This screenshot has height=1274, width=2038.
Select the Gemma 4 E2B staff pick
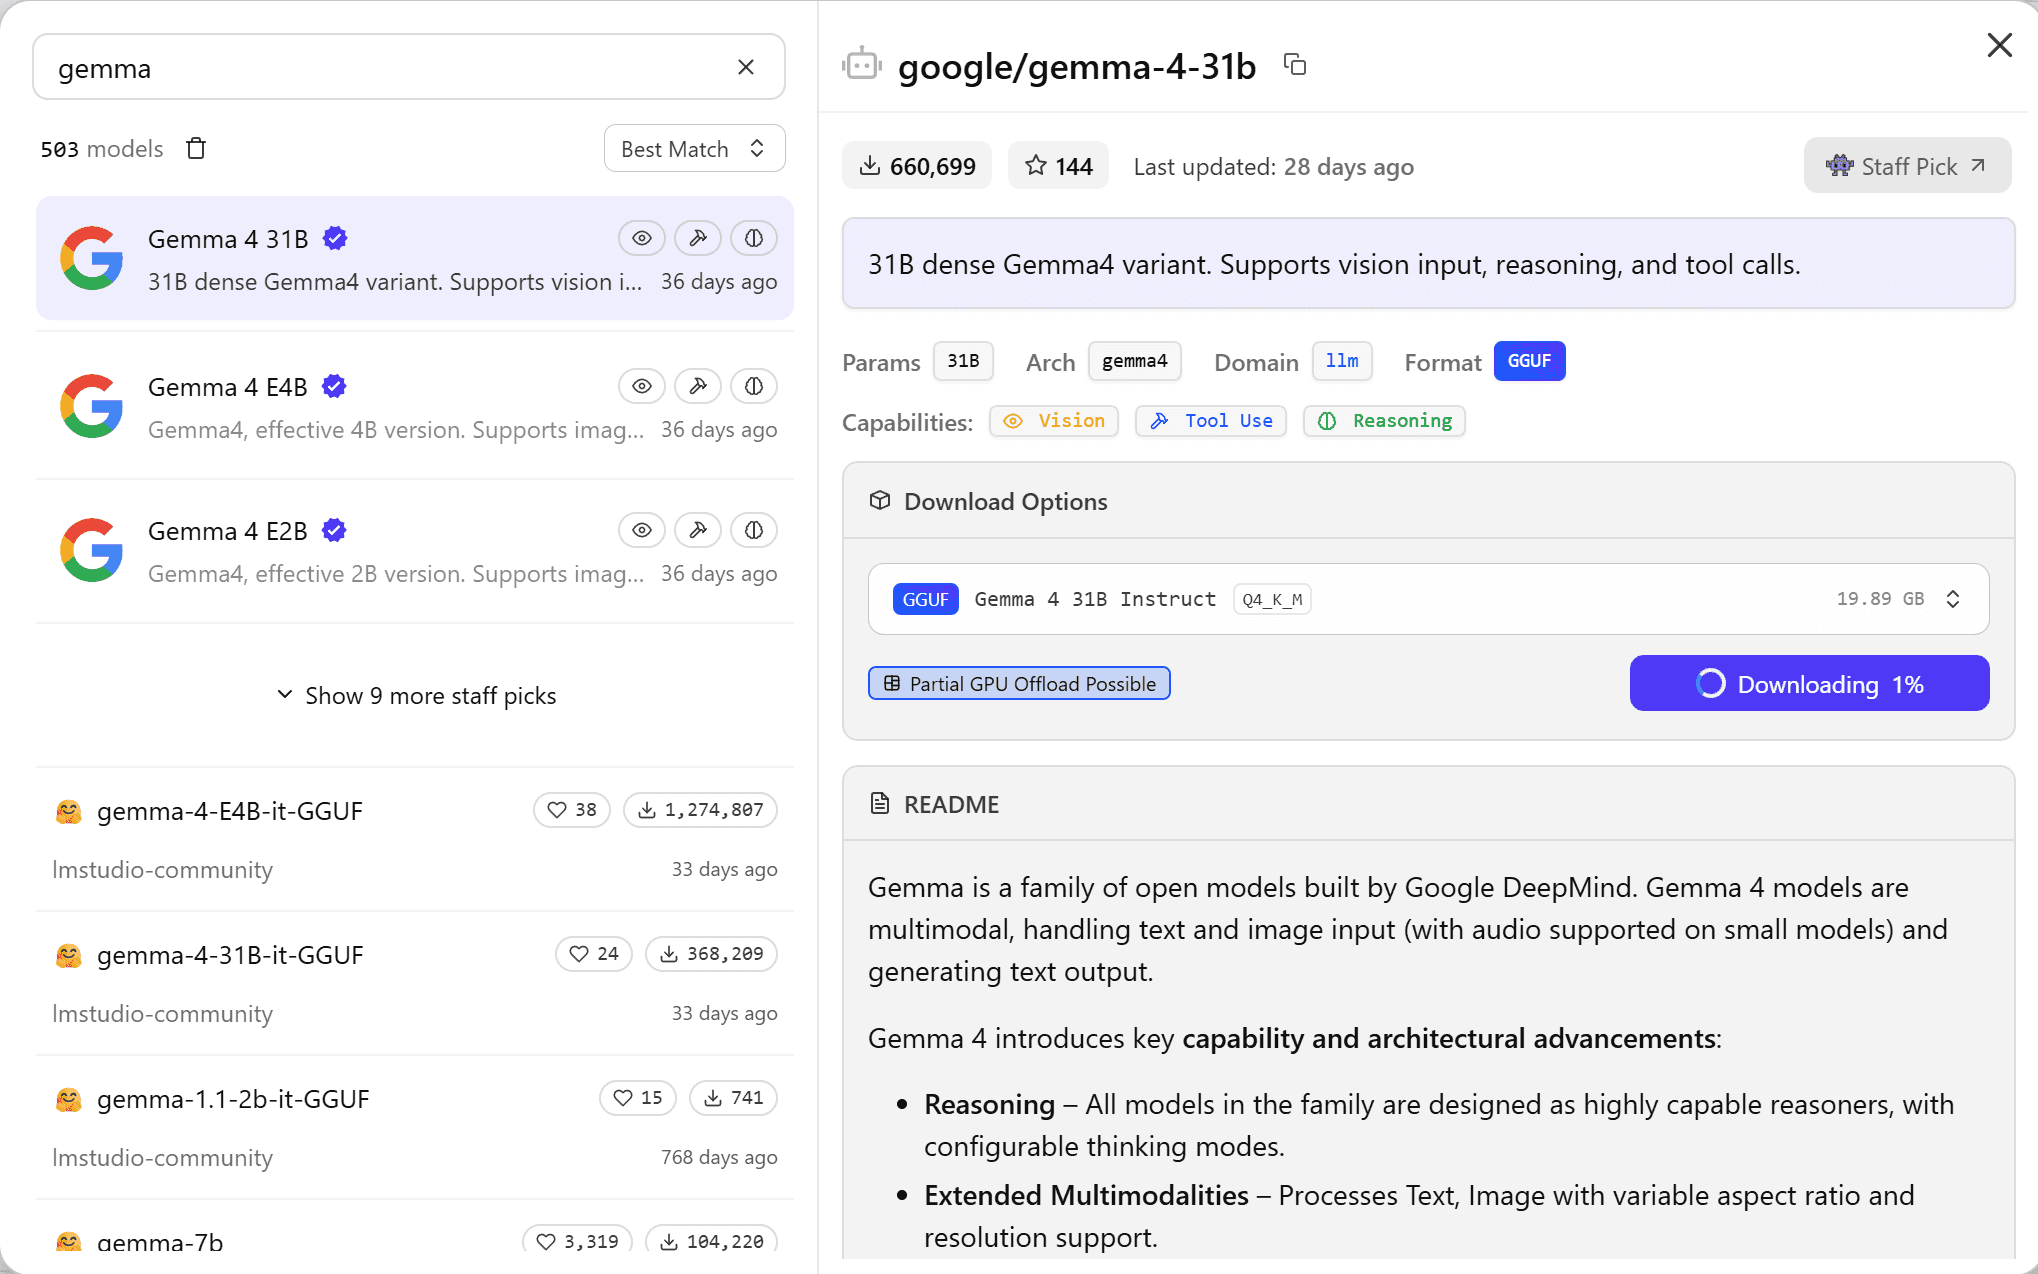coord(415,550)
